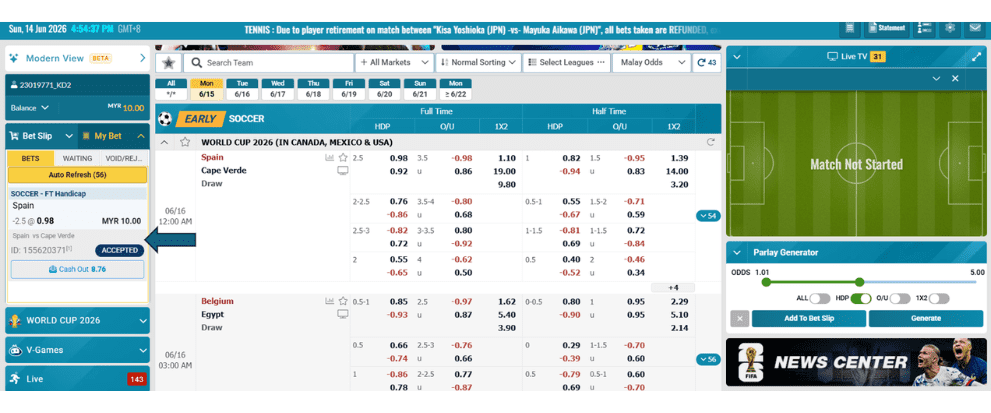Select the Mon 6/15 date tab
Image resolution: width=991 pixels, height=413 pixels.
point(207,89)
